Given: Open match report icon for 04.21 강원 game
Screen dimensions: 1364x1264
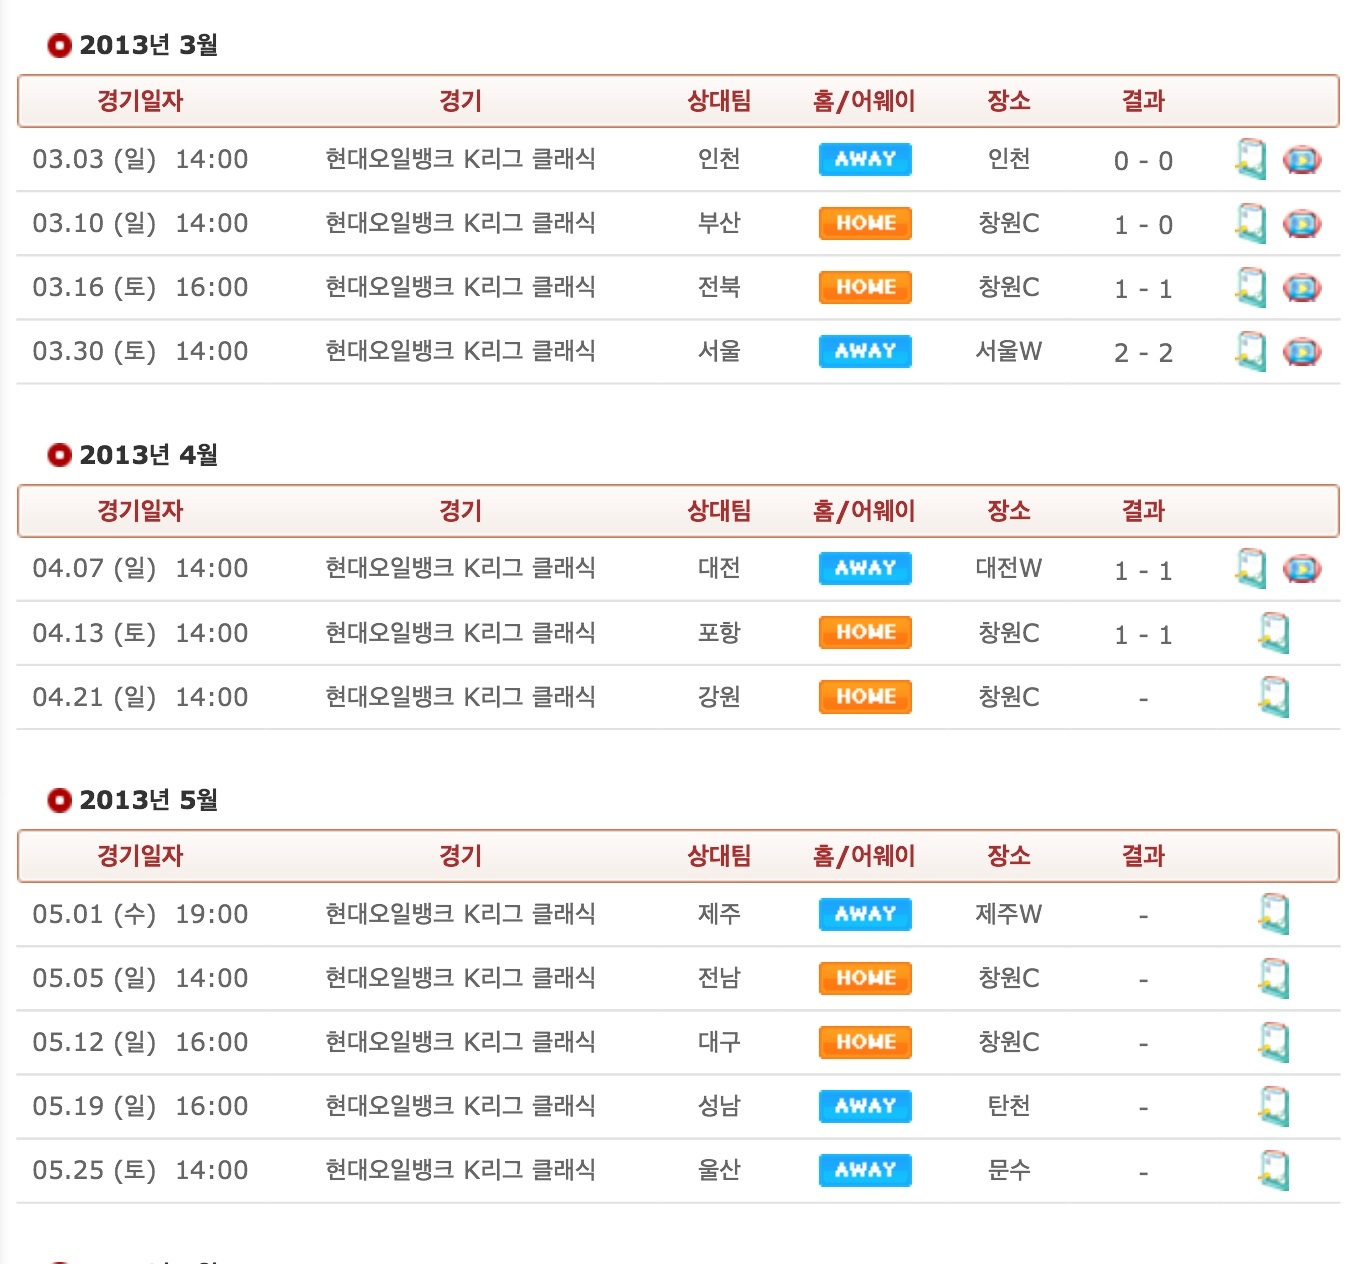Looking at the screenshot, I should point(1274,697).
